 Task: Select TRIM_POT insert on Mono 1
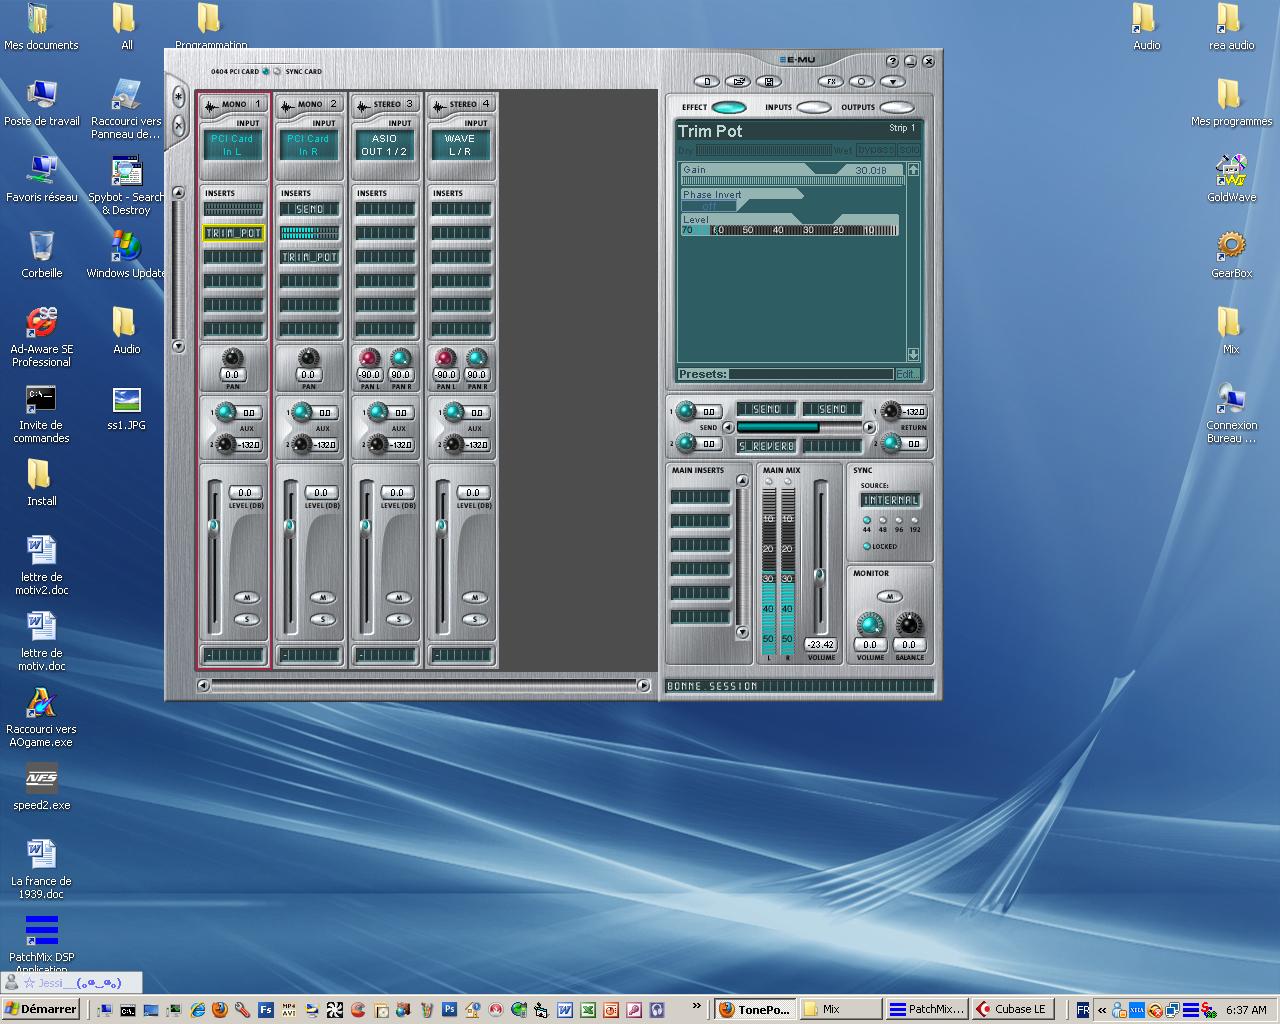click(x=233, y=233)
